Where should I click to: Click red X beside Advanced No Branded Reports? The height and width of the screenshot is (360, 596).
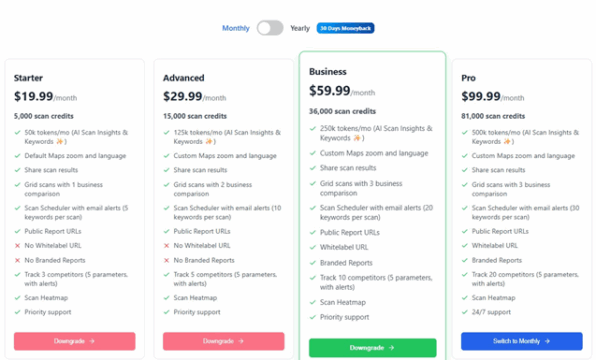pos(166,260)
